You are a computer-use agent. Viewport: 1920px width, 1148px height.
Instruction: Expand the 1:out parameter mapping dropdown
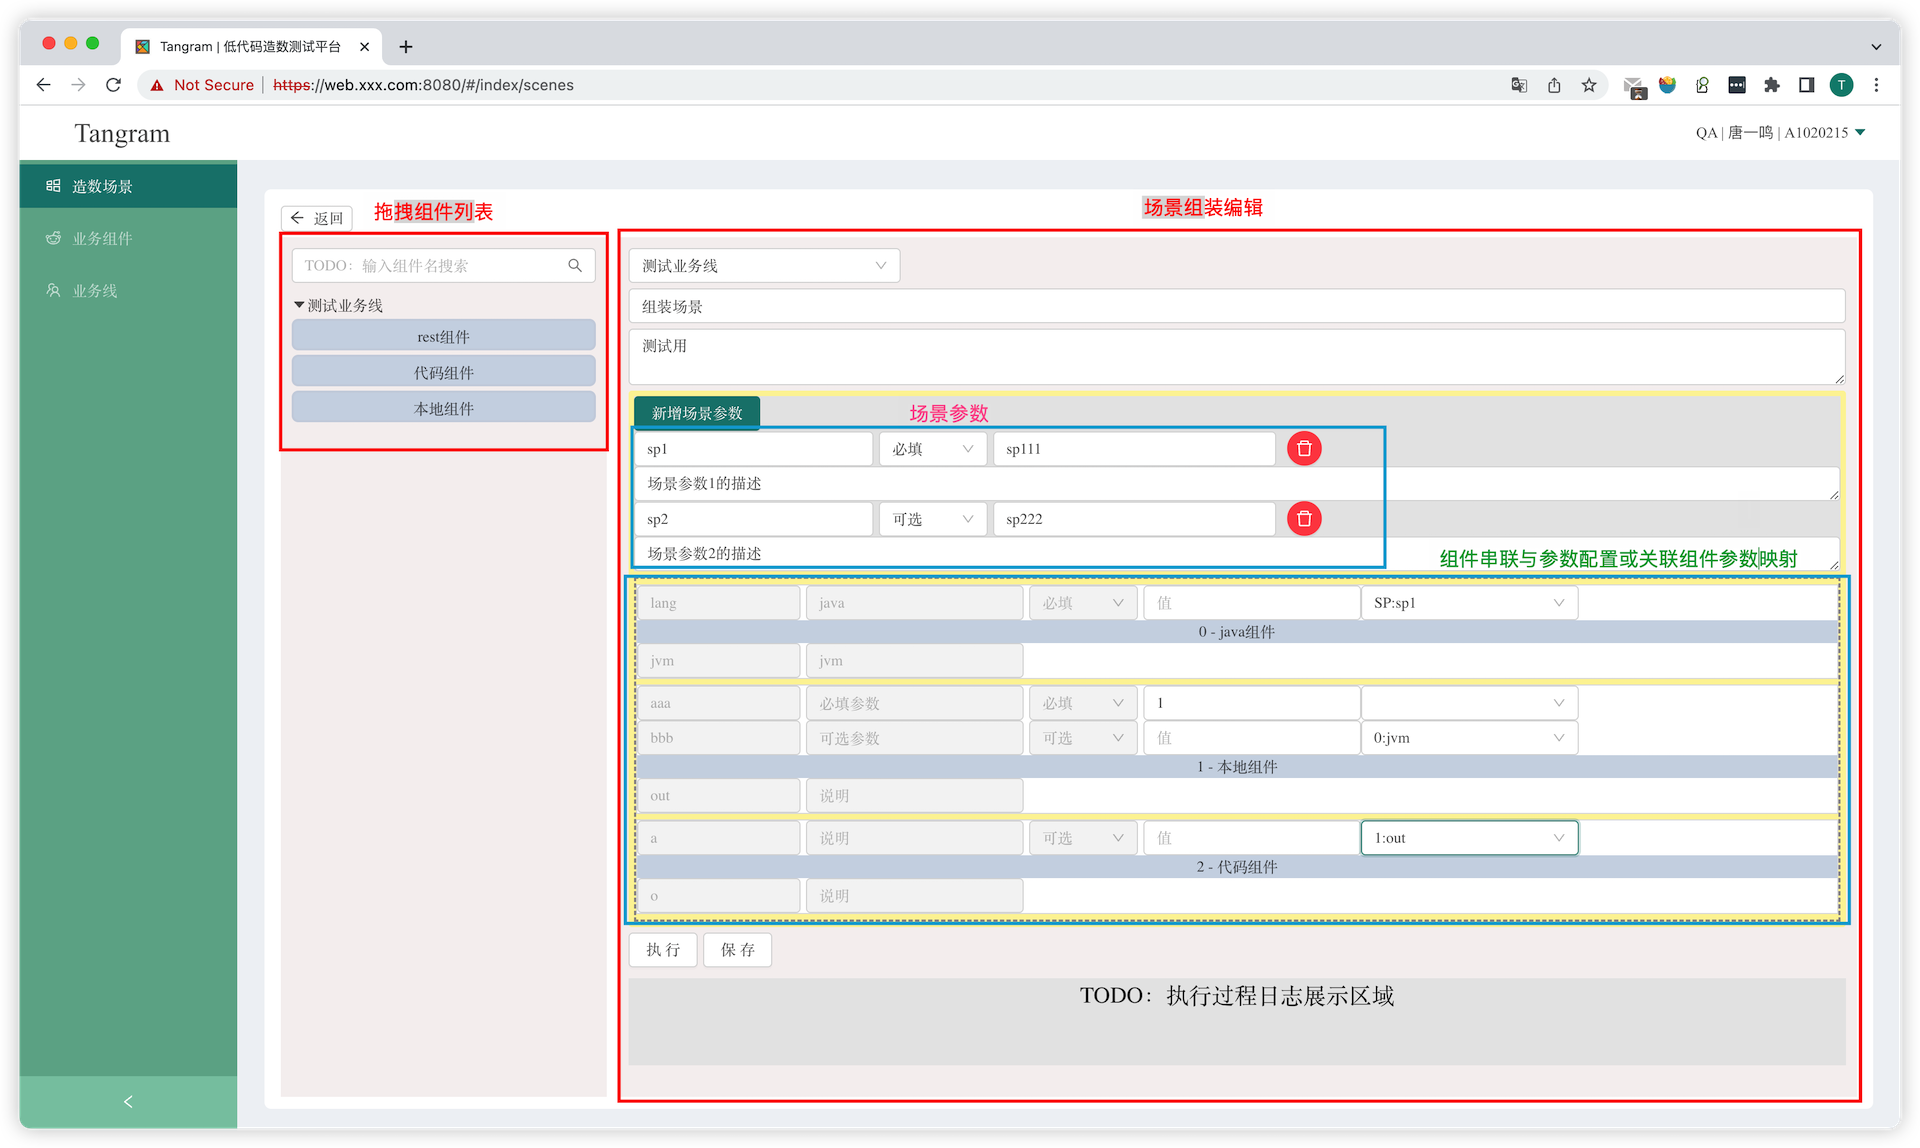1468,838
